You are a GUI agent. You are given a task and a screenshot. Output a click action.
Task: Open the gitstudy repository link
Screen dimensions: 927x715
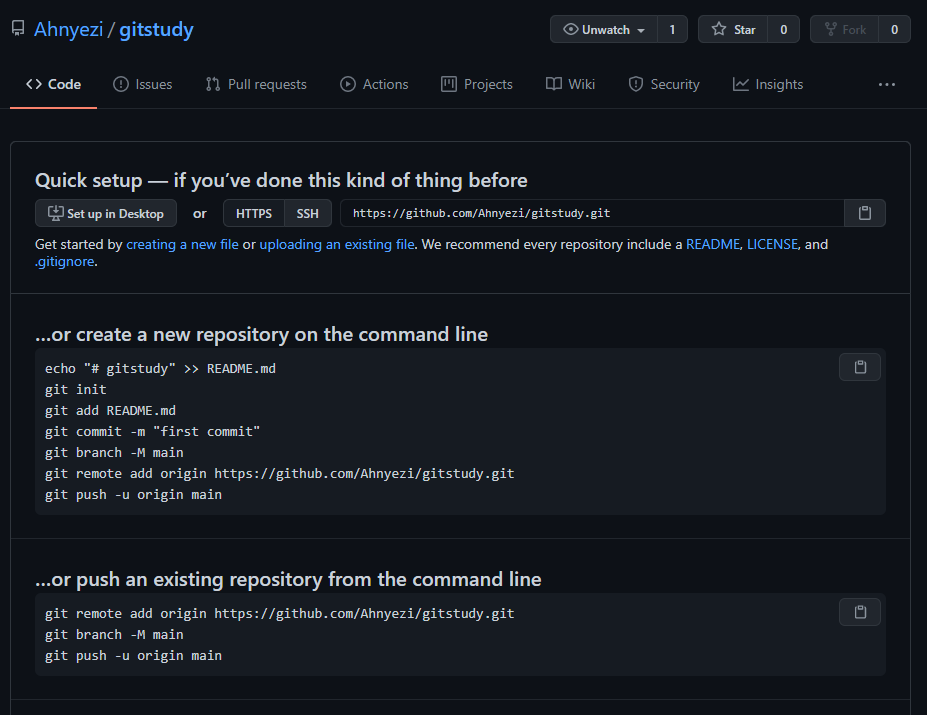[x=156, y=29]
